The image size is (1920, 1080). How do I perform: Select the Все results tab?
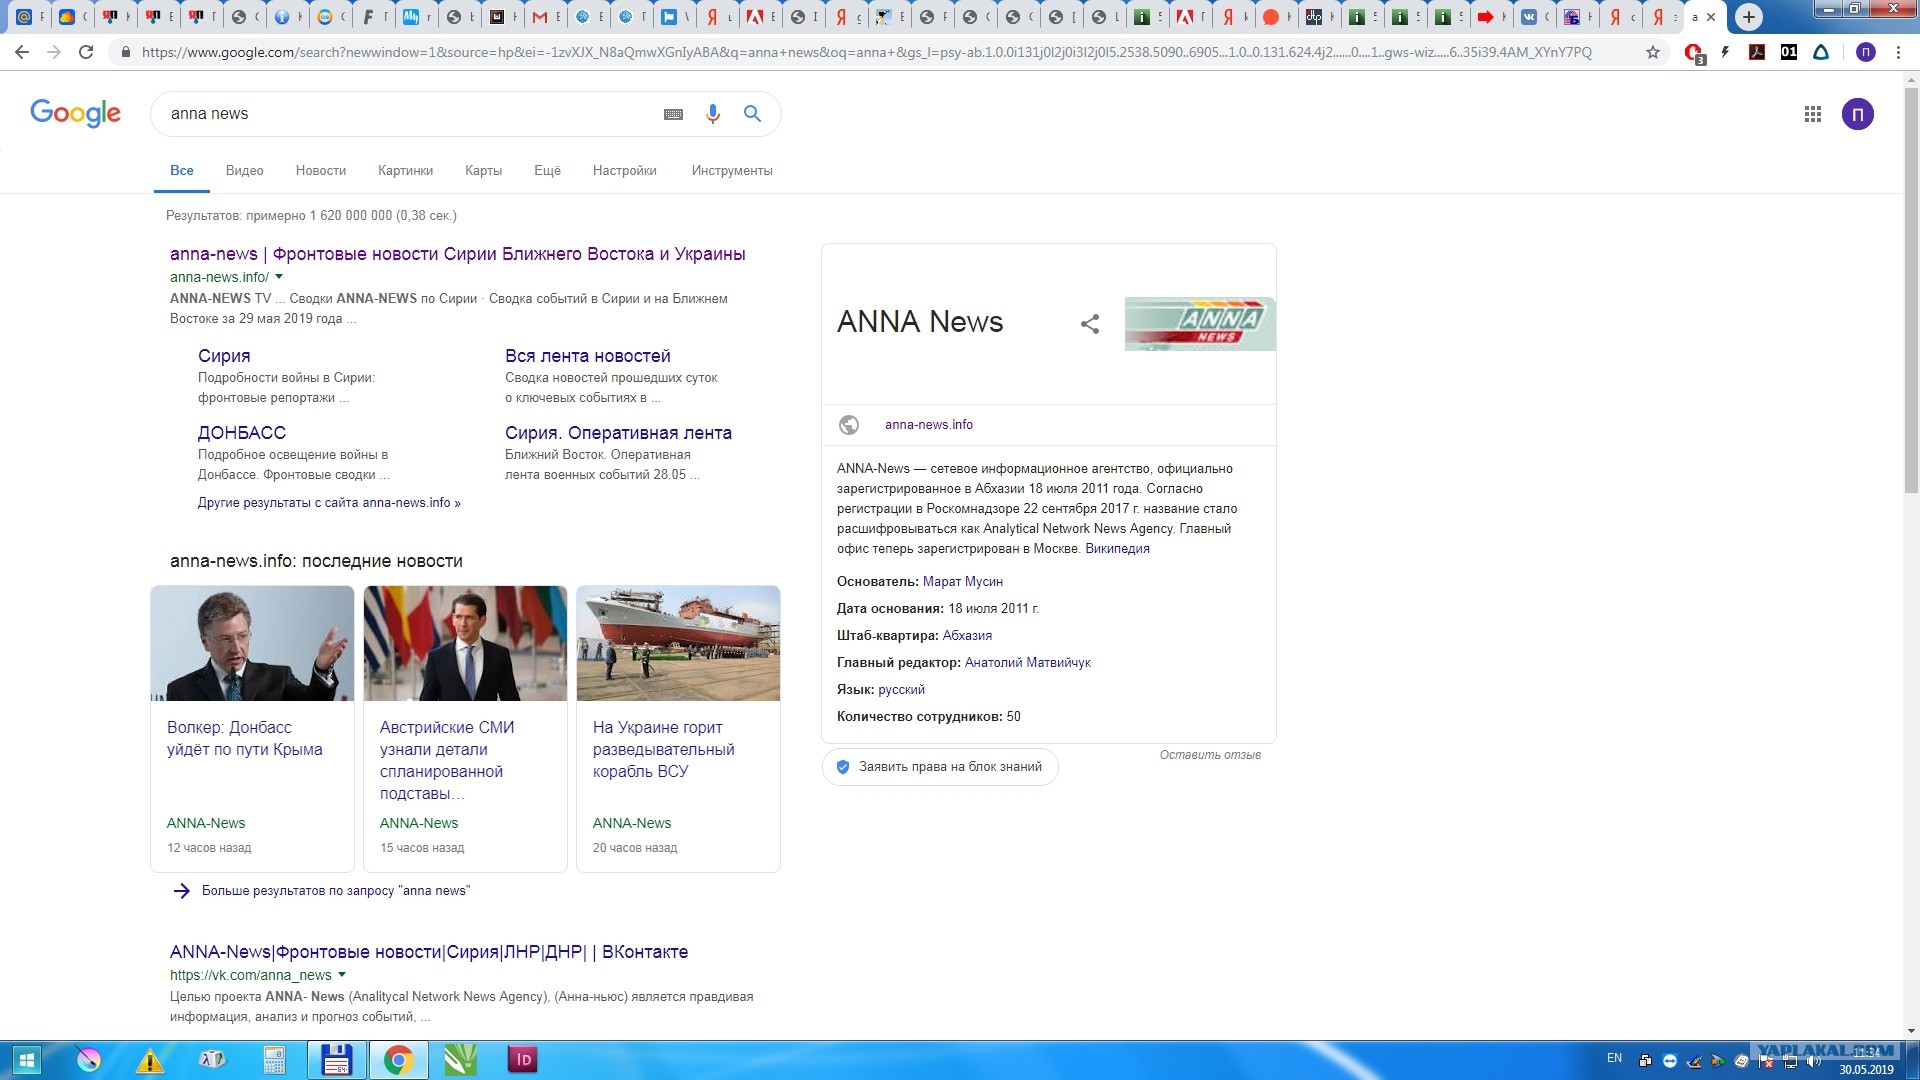coord(182,171)
